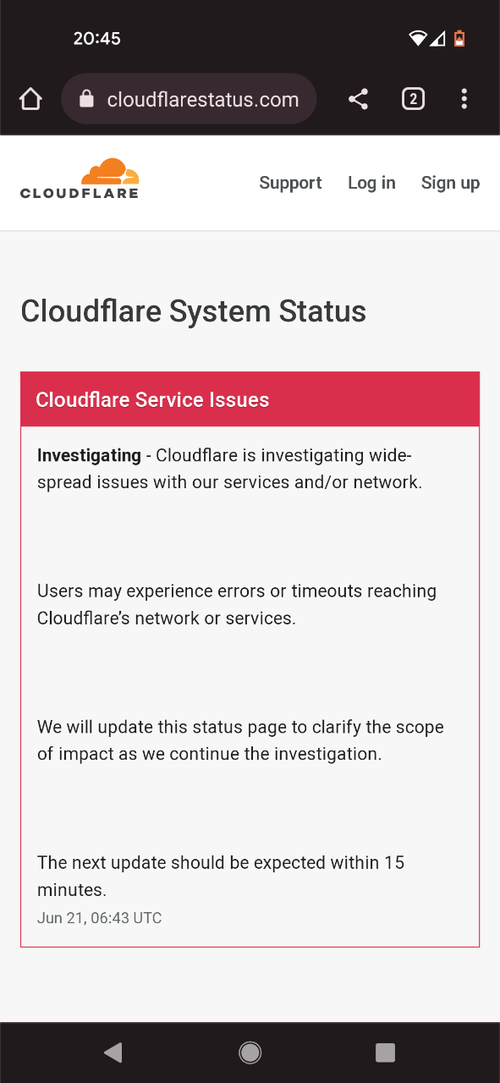Viewport: 500px width, 1083px height.
Task: Open the three-dot browser menu
Action: (464, 99)
